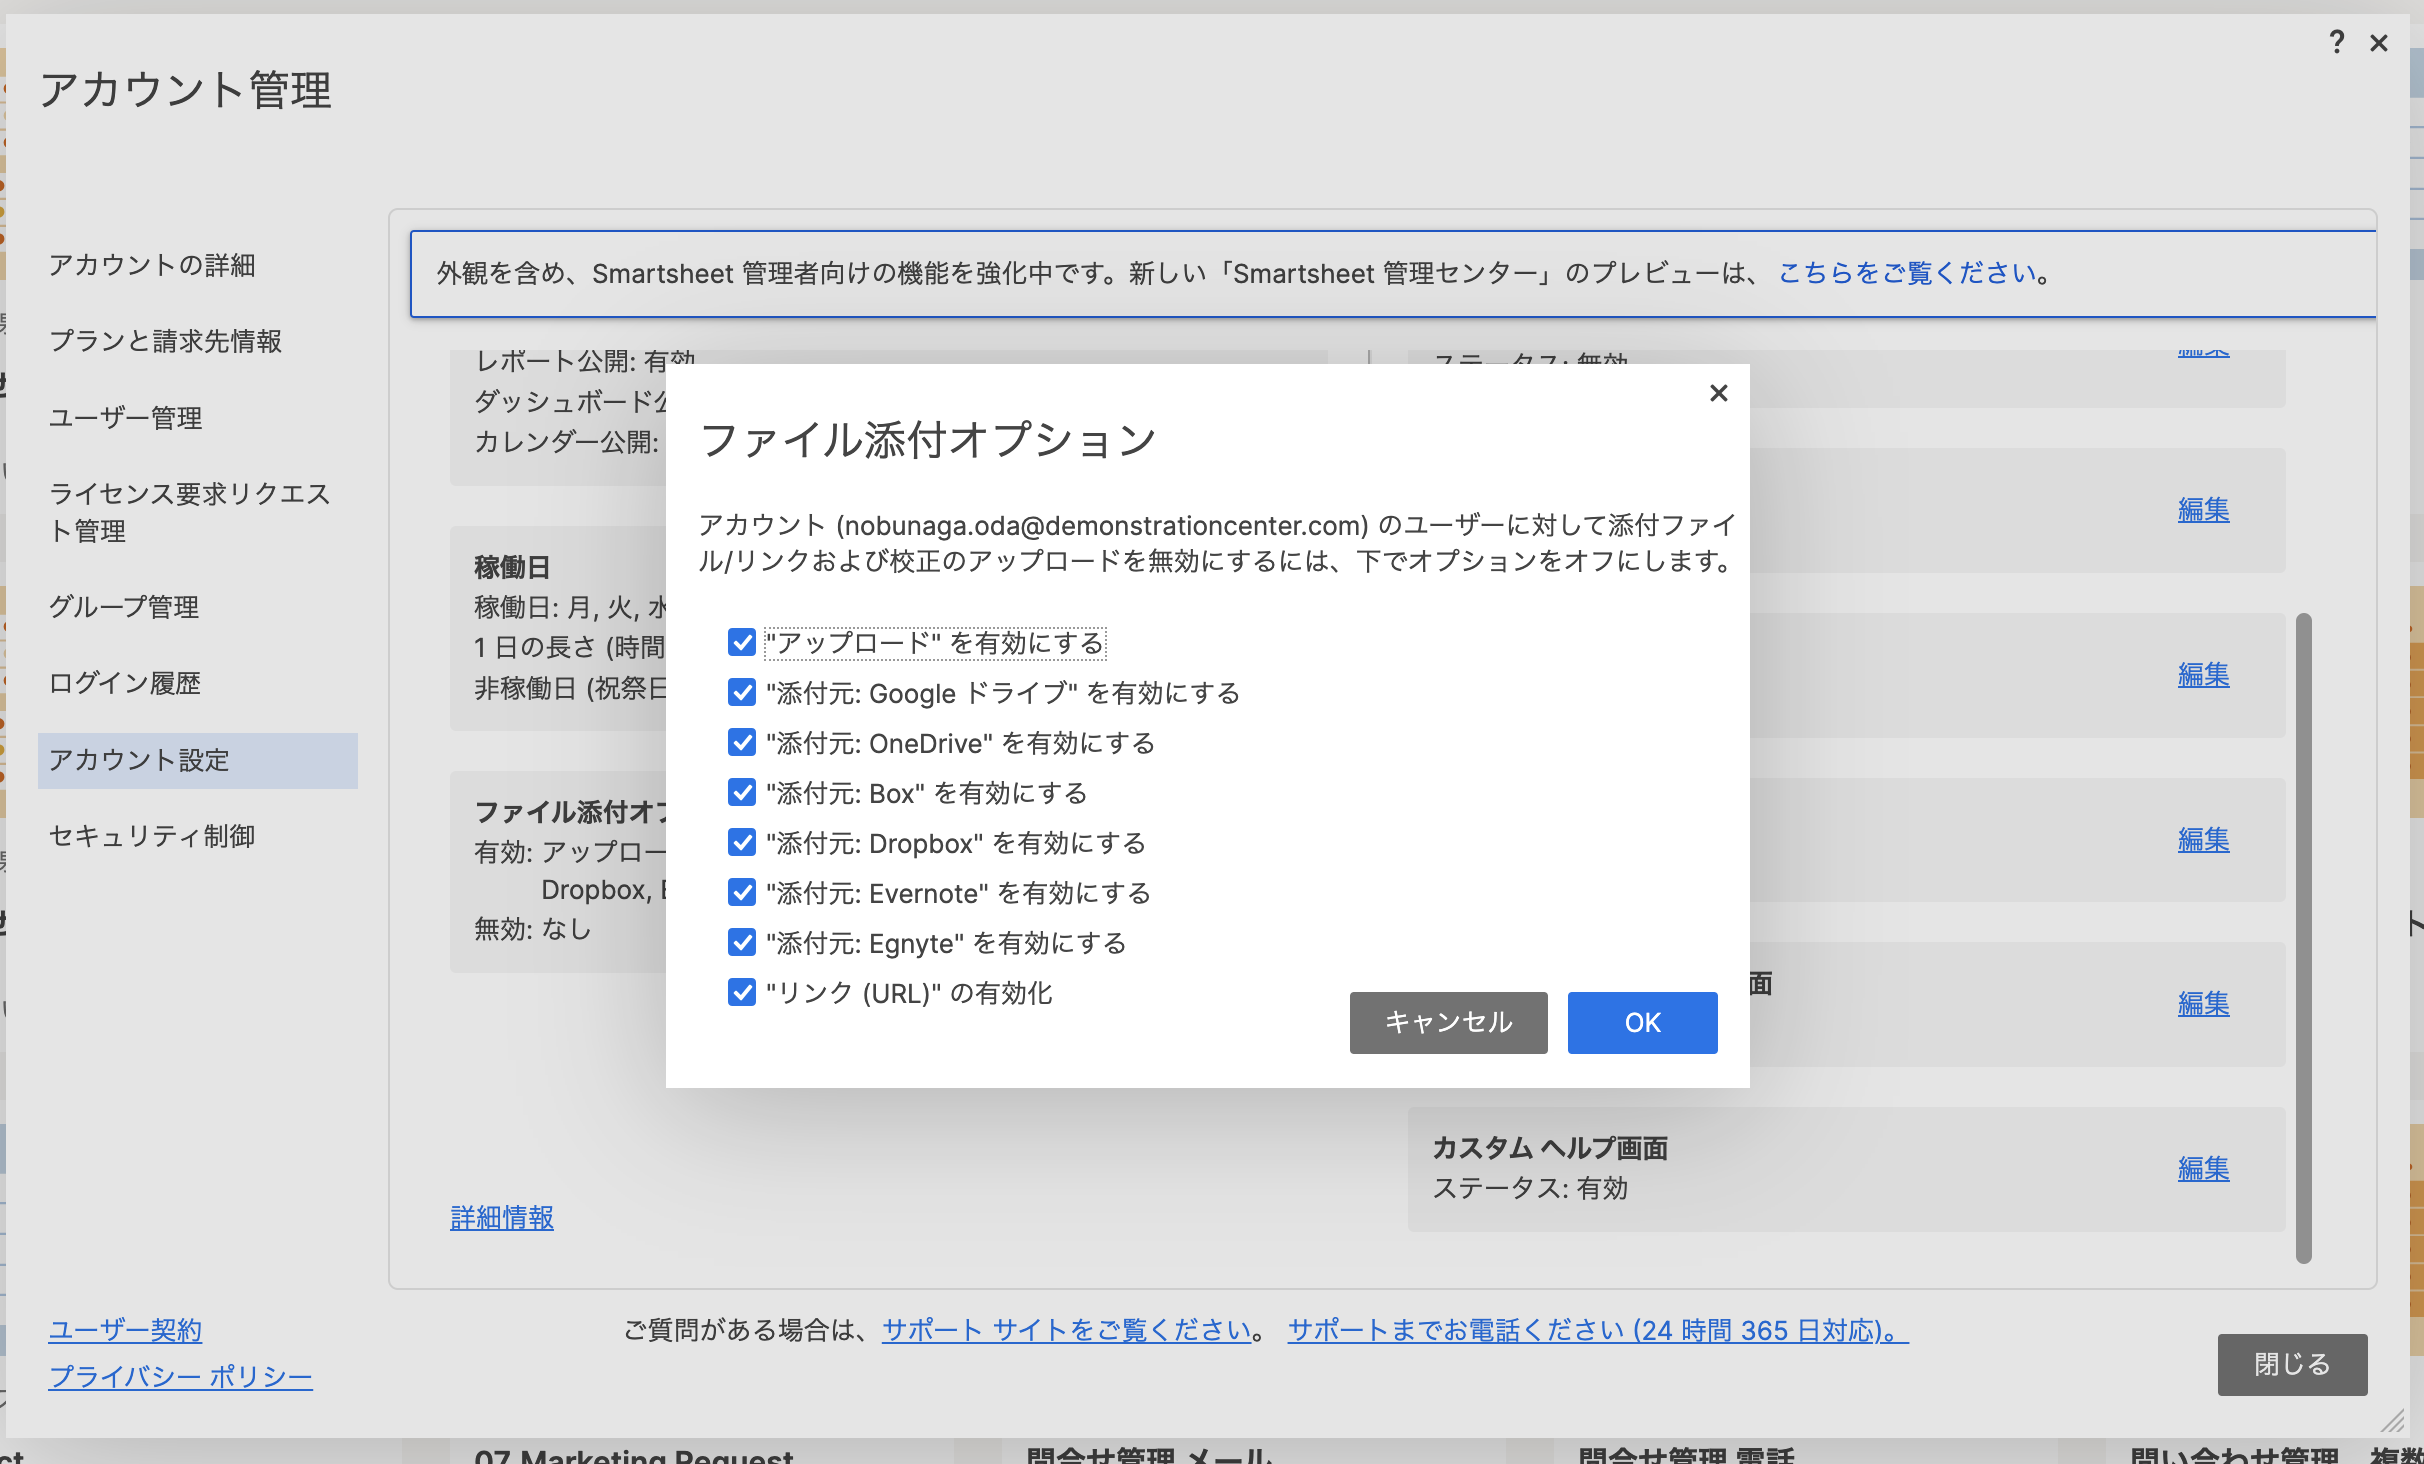Click the "無効: なし" text
This screenshot has width=2424, height=1464.
(x=533, y=929)
